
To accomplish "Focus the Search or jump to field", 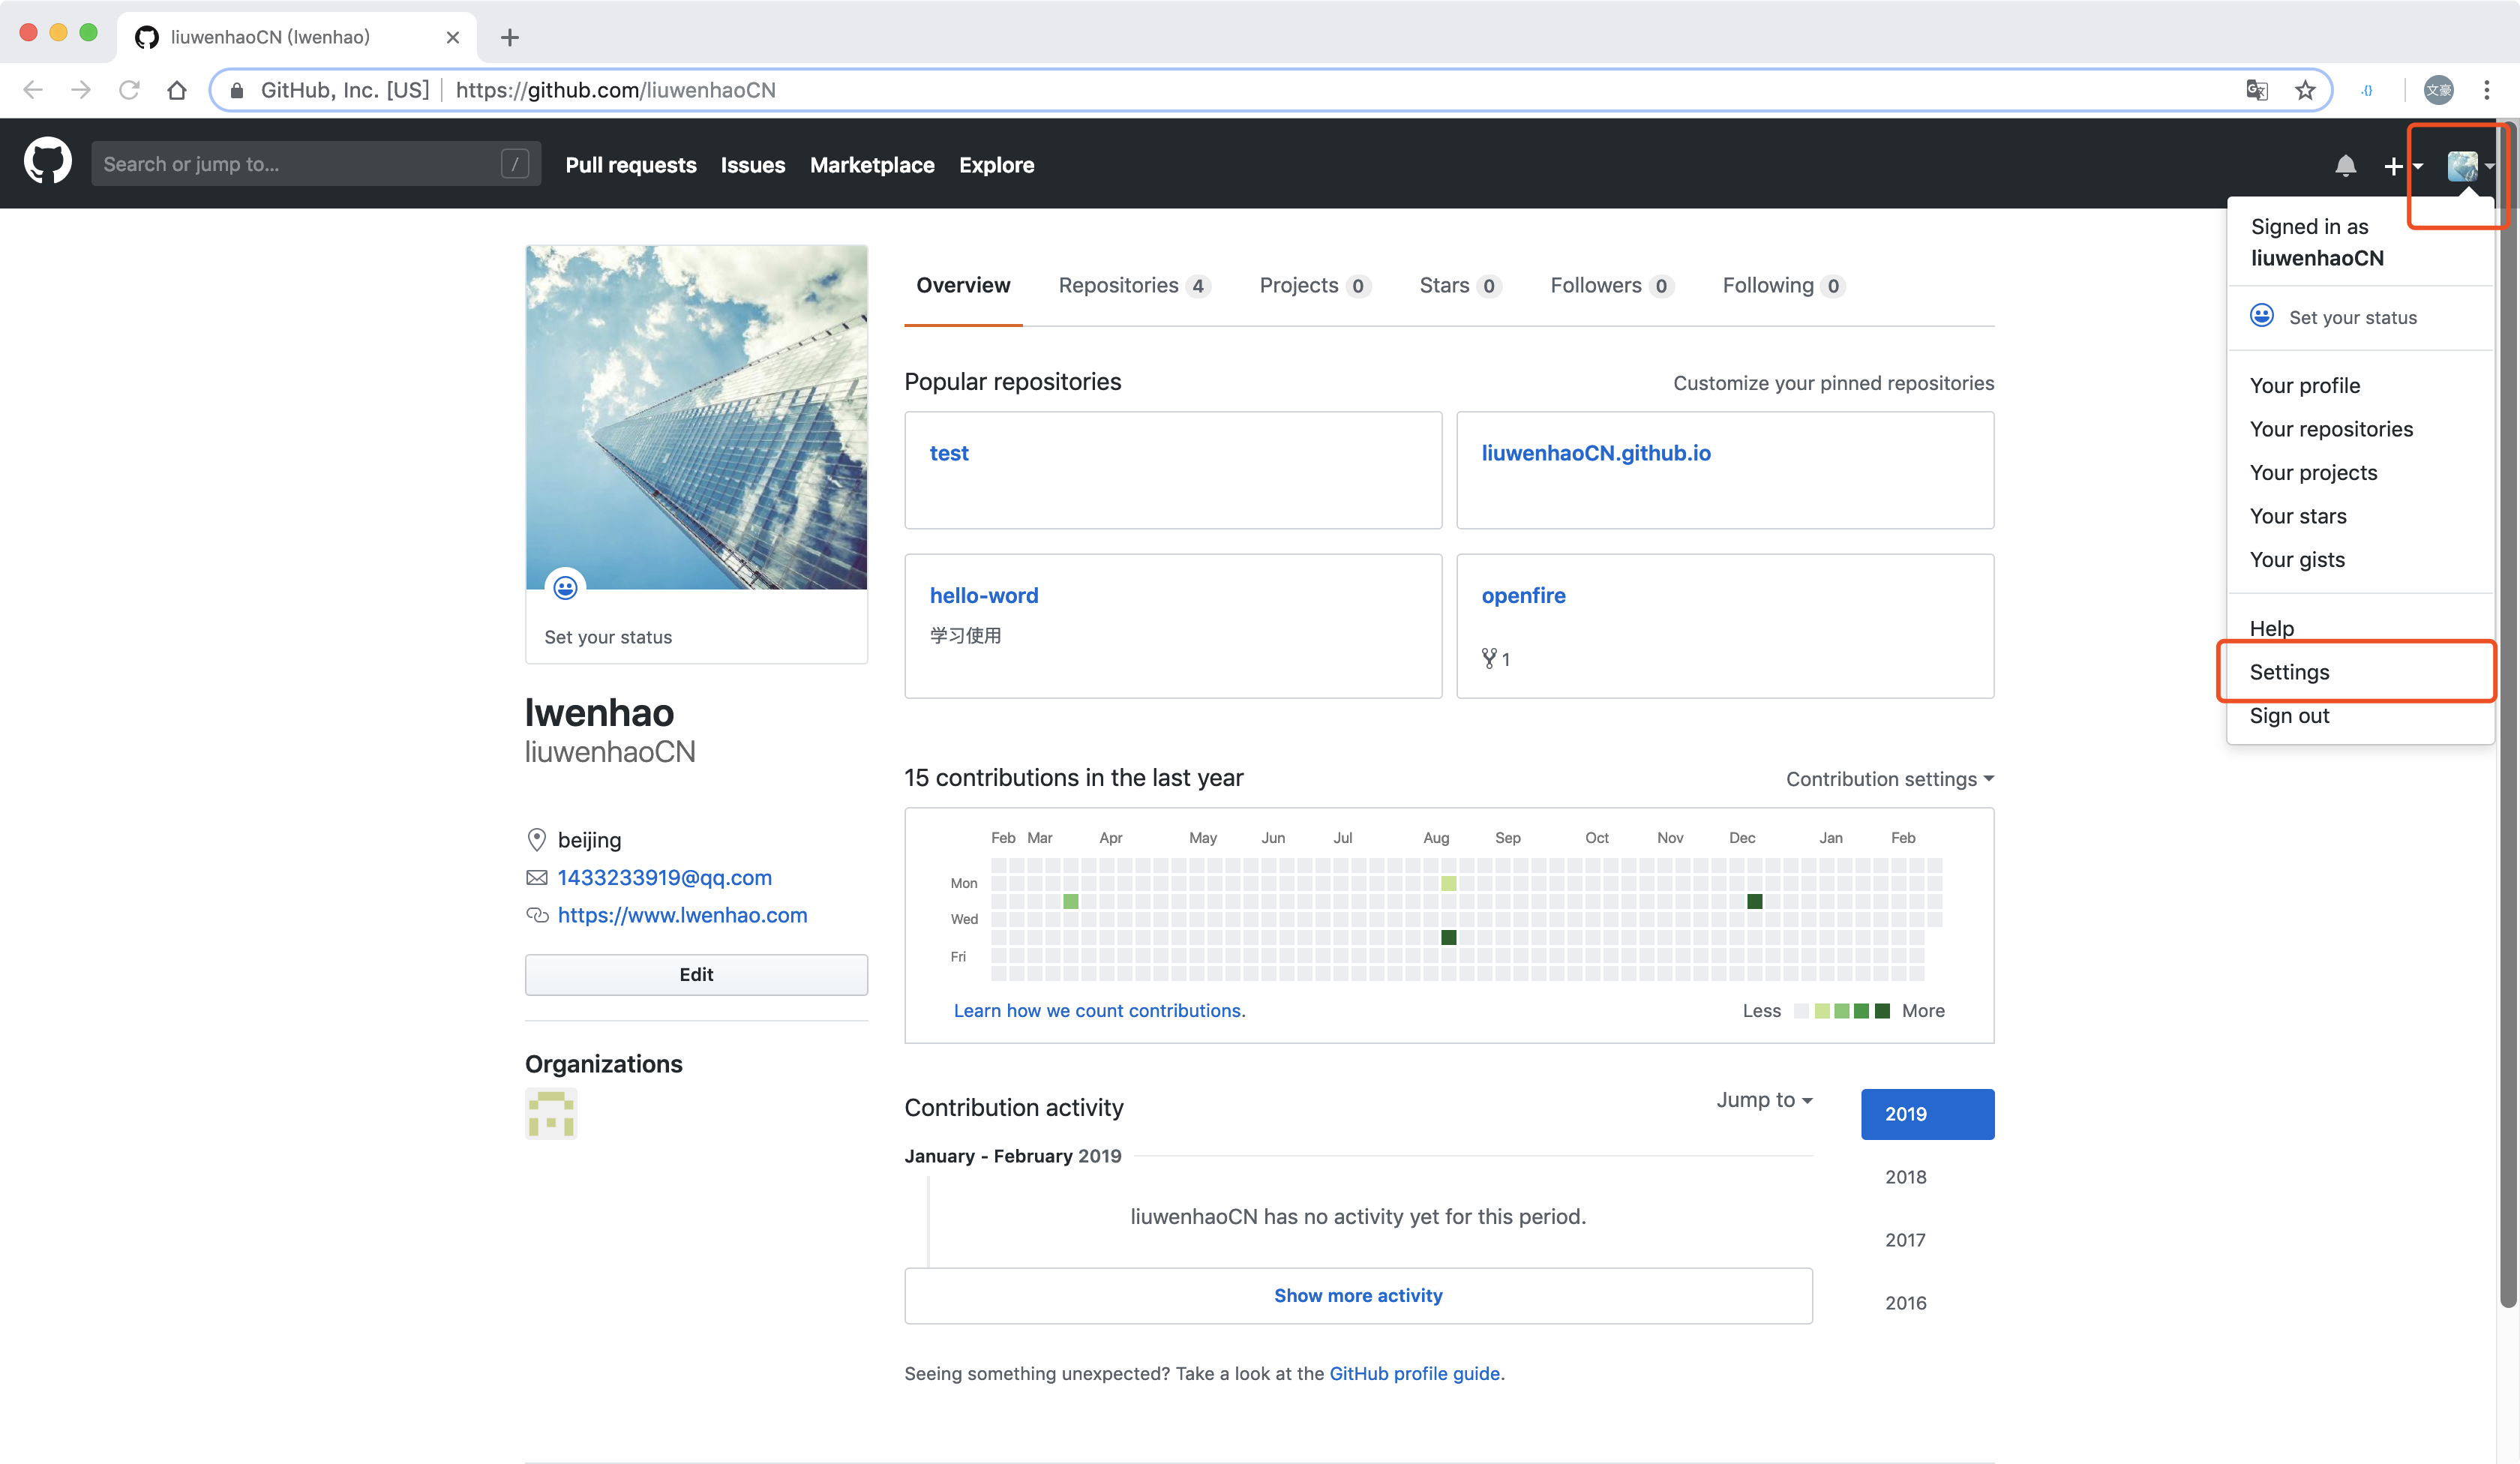I will pos(316,163).
